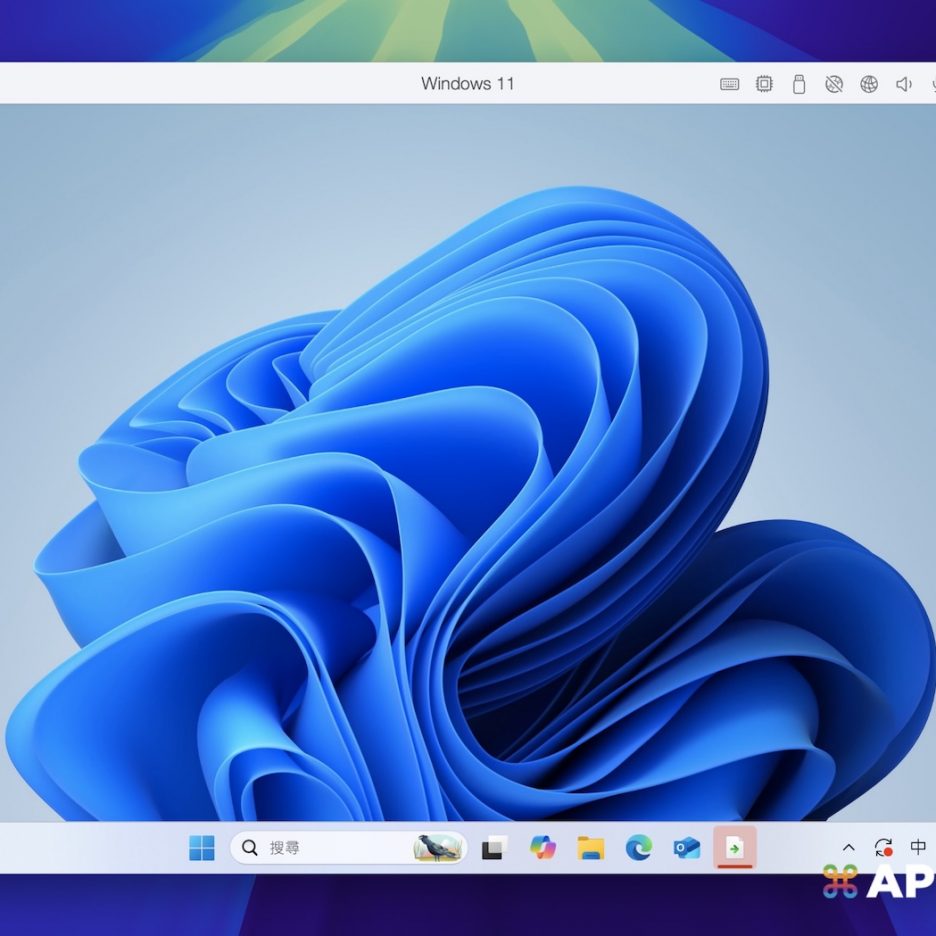
Task: Open the Windows Start menu
Action: click(x=202, y=848)
